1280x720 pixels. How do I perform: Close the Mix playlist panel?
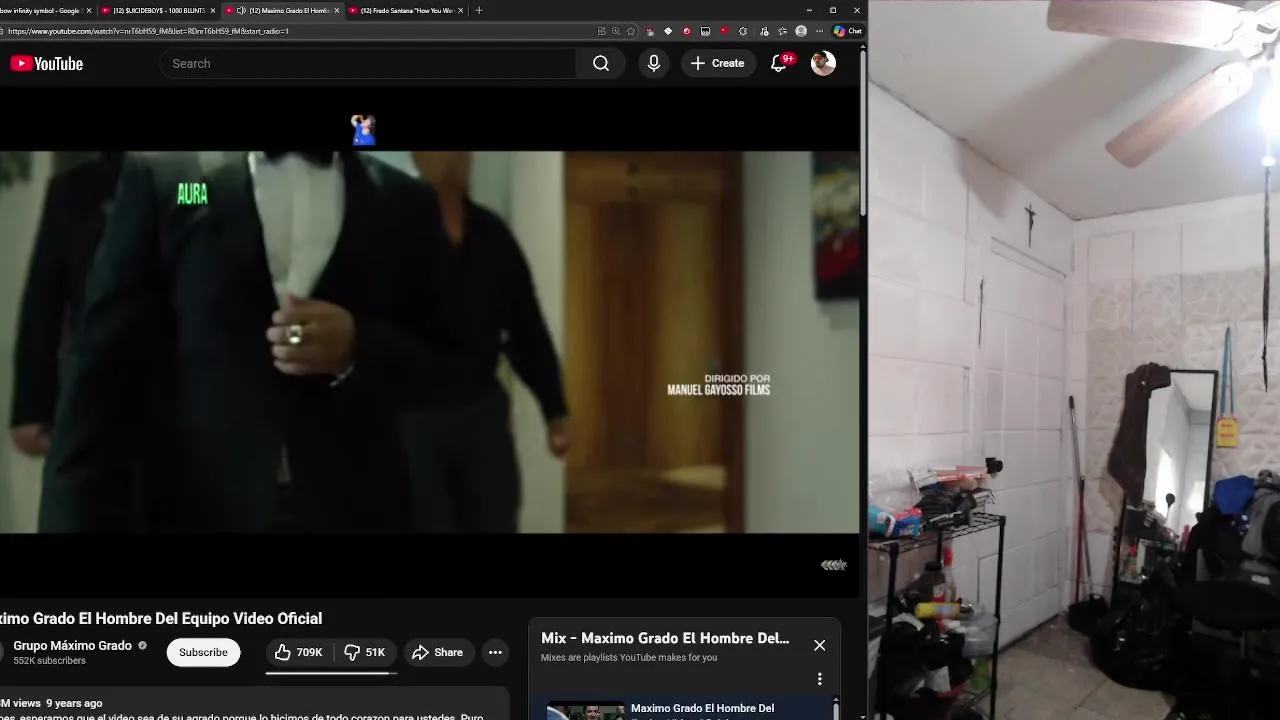coord(820,645)
